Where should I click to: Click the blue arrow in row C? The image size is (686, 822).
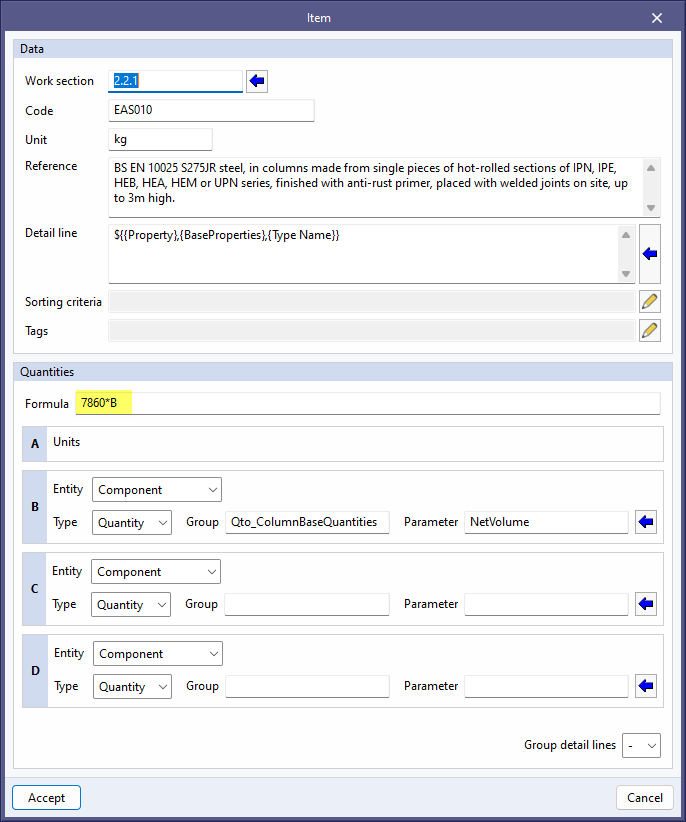646,604
